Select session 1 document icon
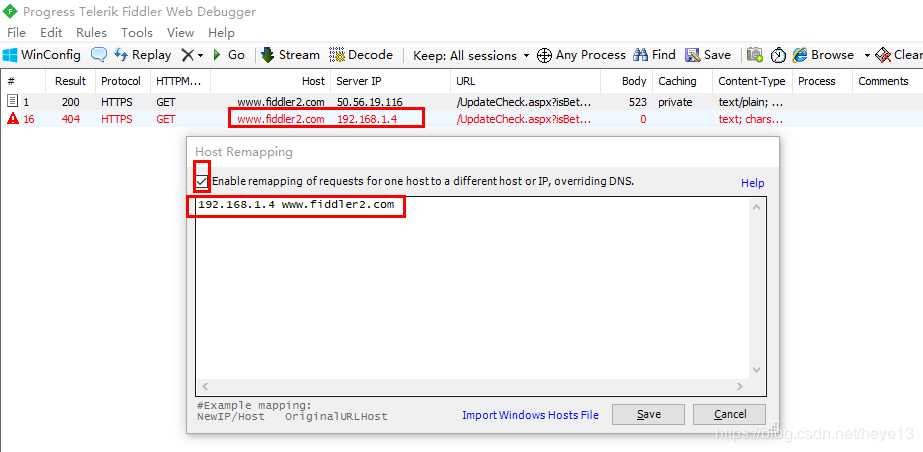 tap(12, 101)
